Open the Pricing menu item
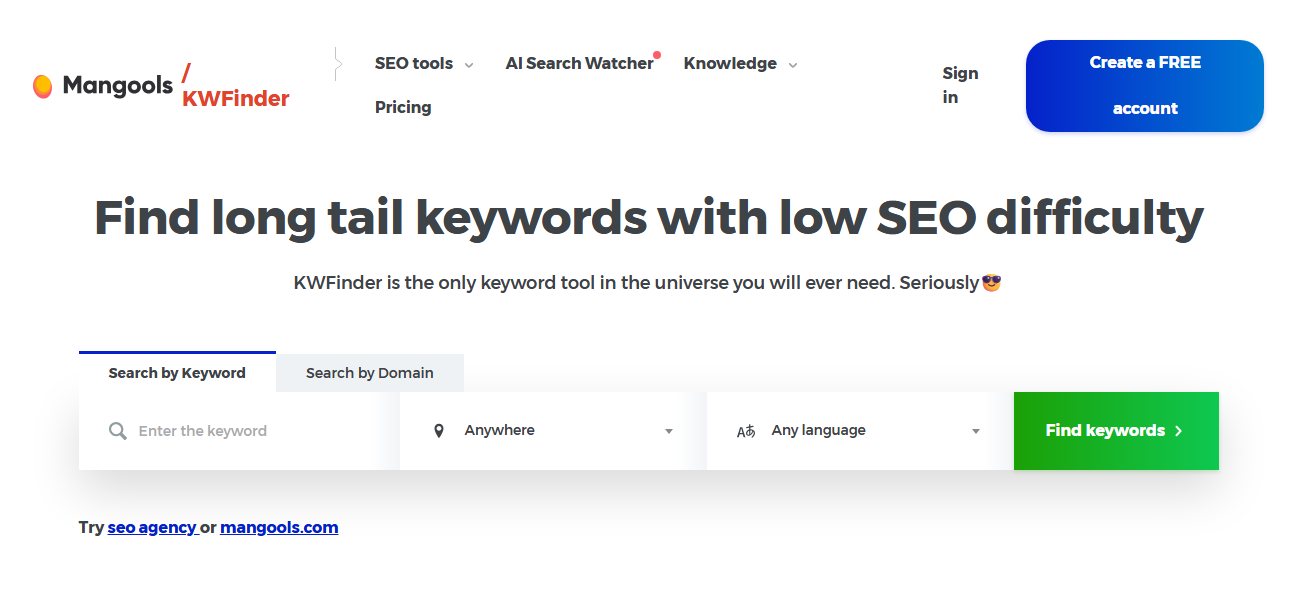The width and height of the screenshot is (1297, 612). point(403,107)
